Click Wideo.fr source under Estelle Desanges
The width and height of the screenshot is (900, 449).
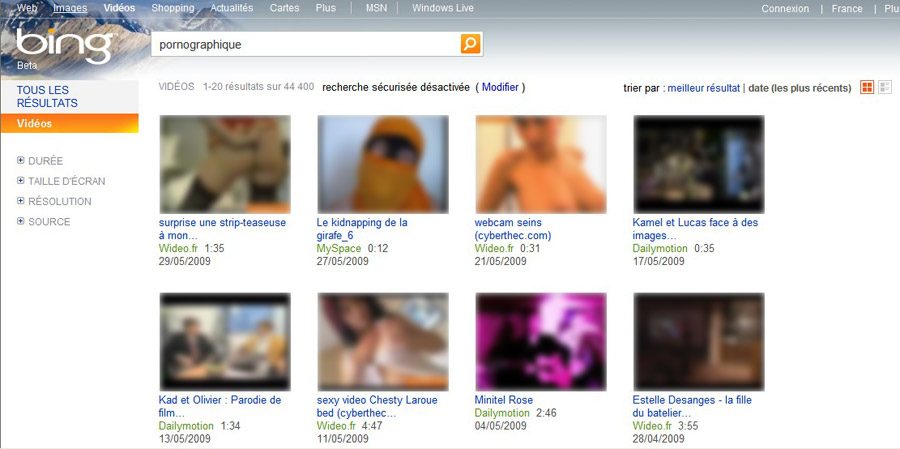[x=652, y=426]
